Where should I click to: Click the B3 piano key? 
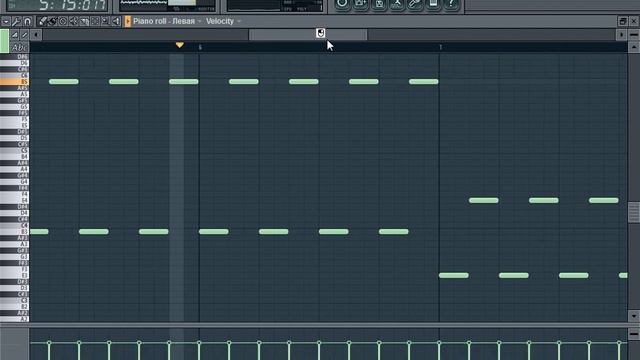(14, 231)
